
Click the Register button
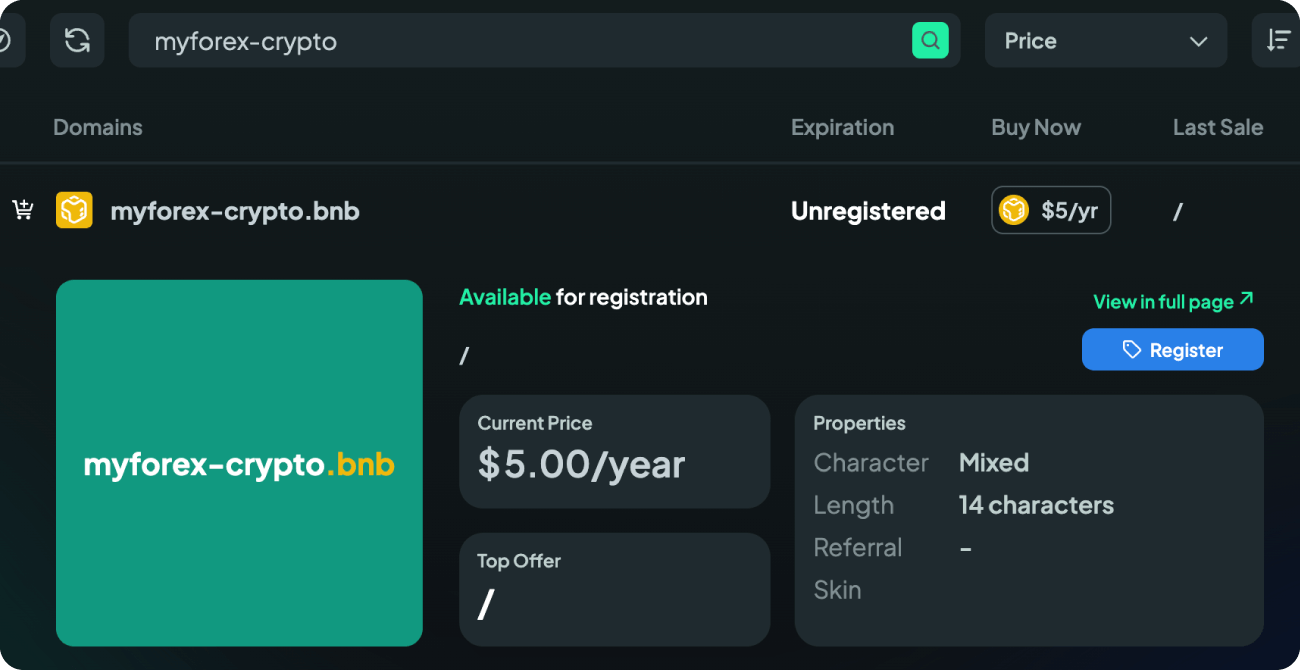click(1173, 350)
